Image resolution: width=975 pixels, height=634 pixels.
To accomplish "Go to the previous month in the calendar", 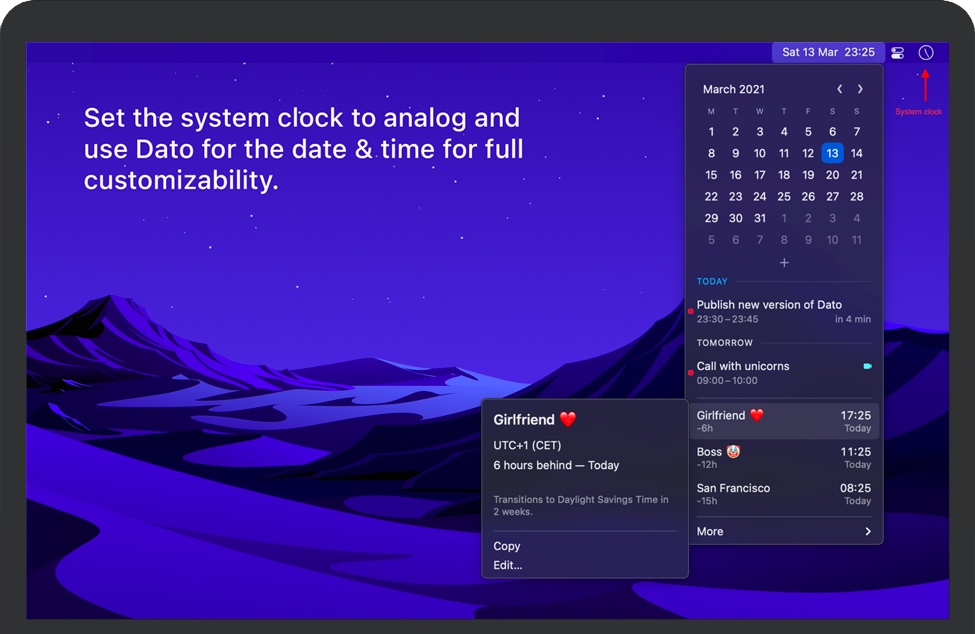I will 839,89.
